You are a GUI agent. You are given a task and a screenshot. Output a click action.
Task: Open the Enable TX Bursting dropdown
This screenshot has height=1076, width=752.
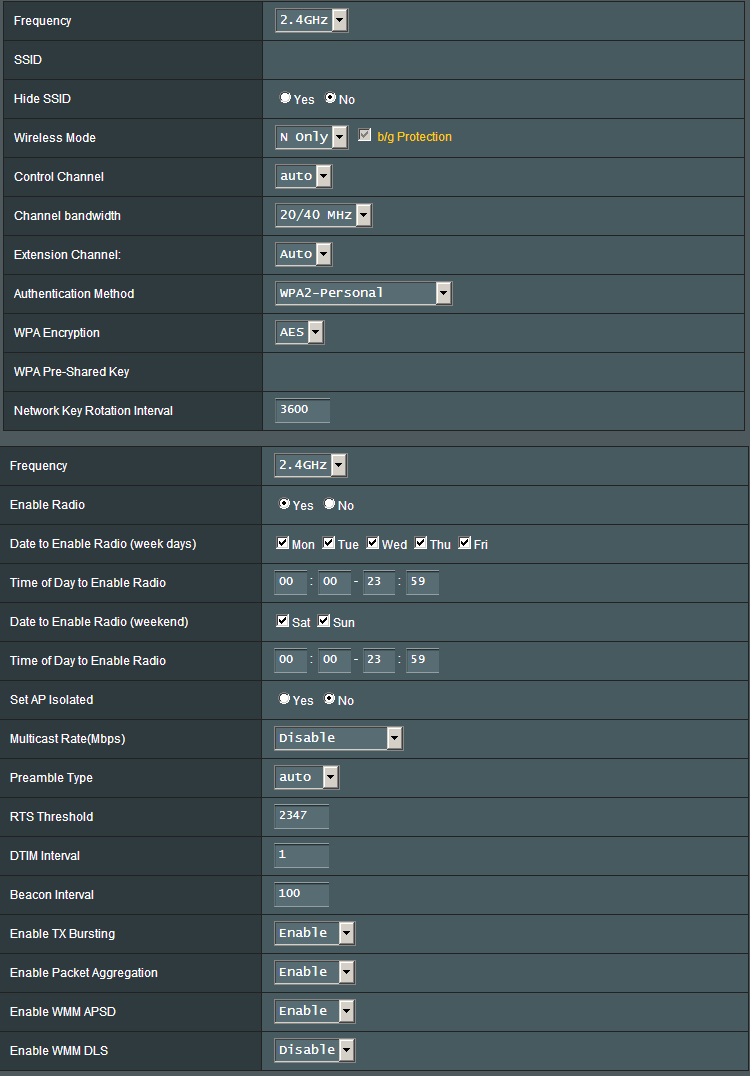tap(314, 933)
